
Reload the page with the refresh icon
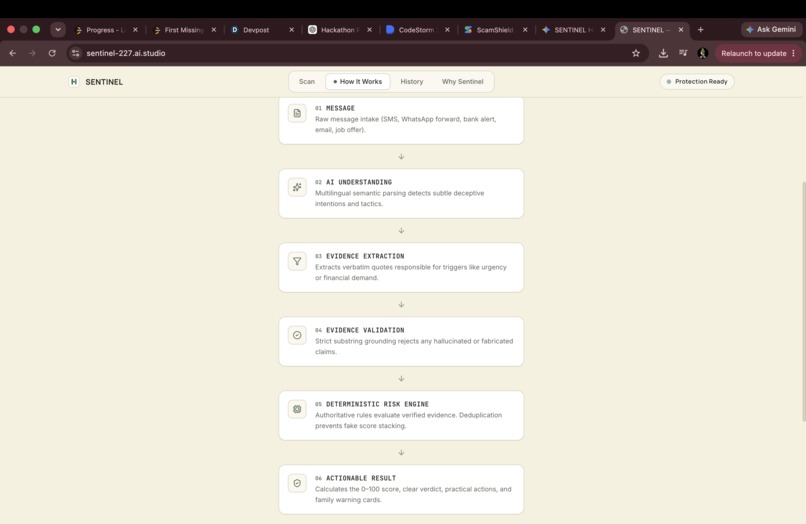coord(52,53)
